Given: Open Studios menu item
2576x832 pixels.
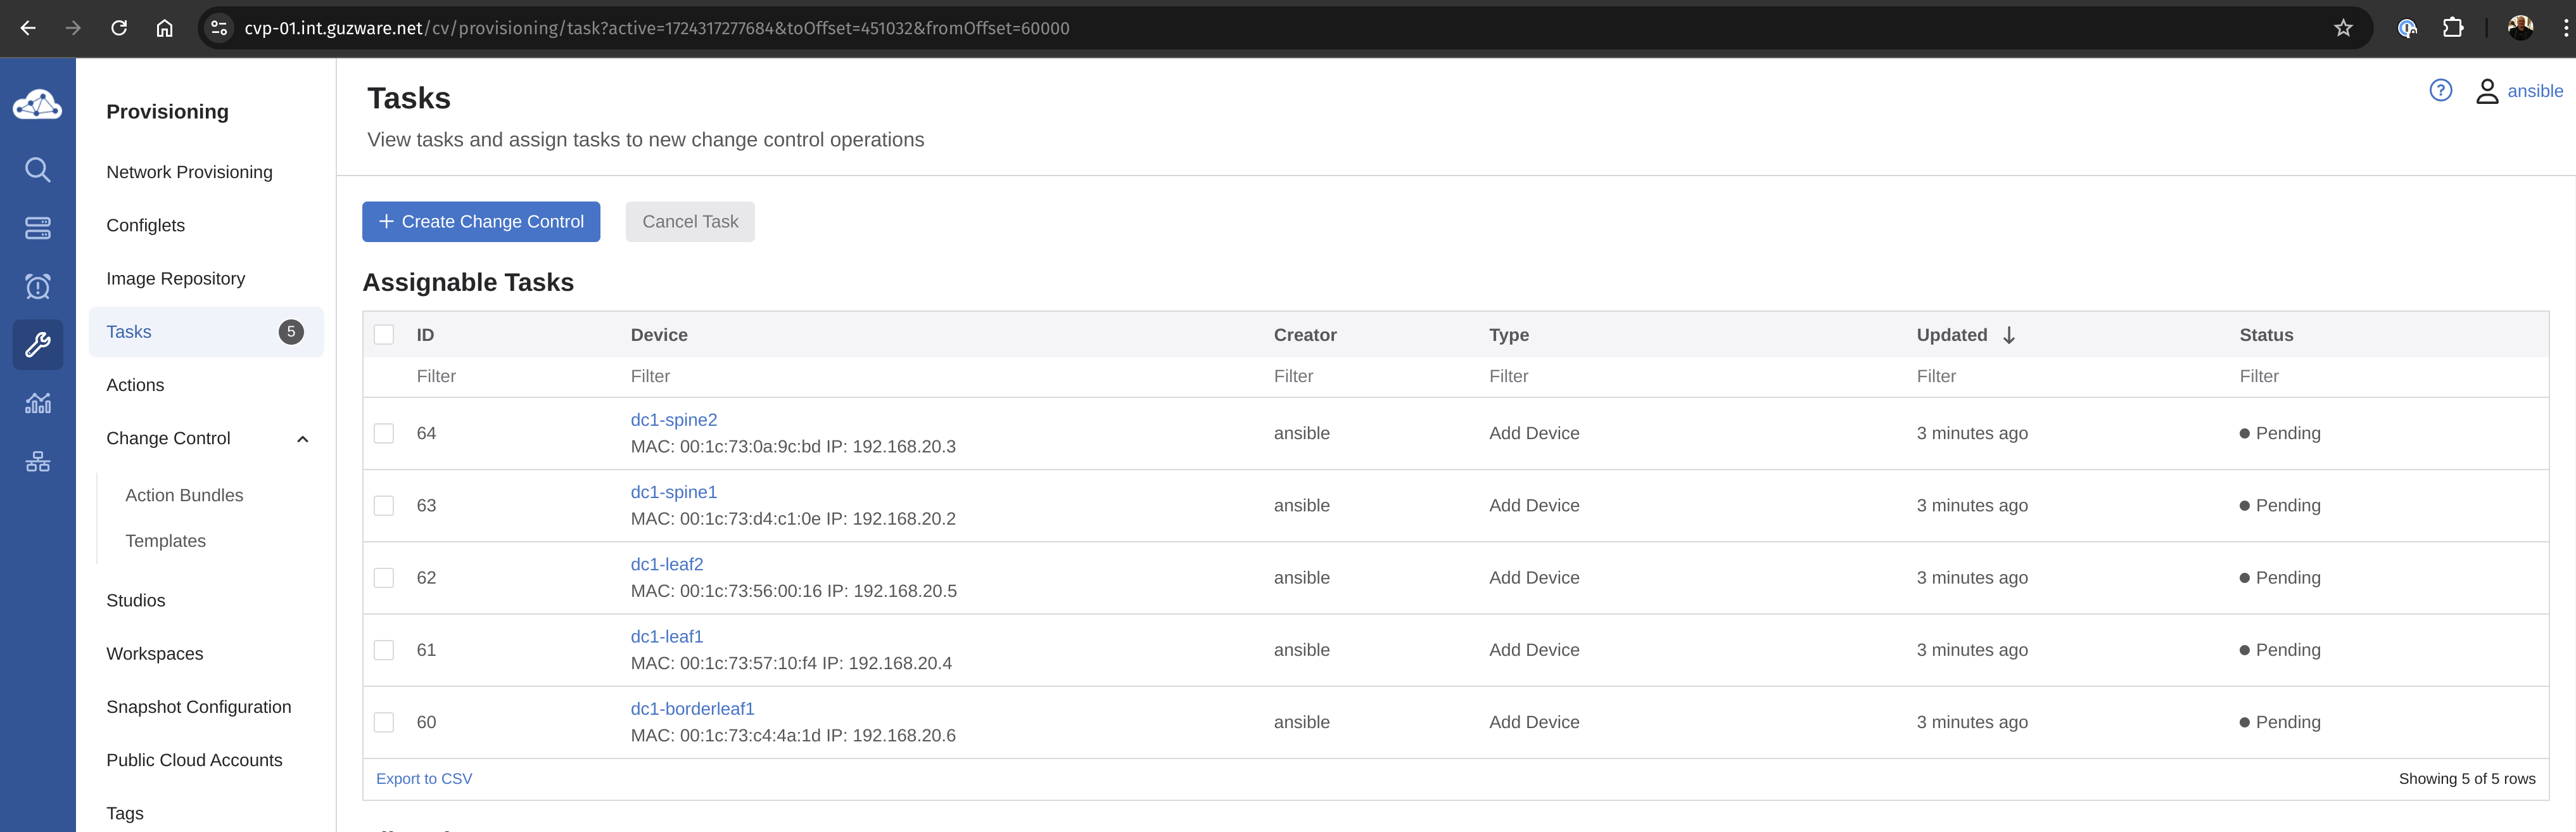Looking at the screenshot, I should pos(135,600).
